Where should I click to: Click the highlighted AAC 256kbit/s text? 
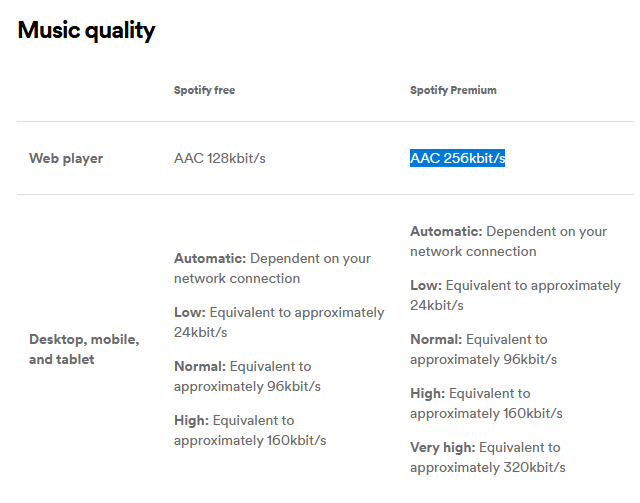458,158
